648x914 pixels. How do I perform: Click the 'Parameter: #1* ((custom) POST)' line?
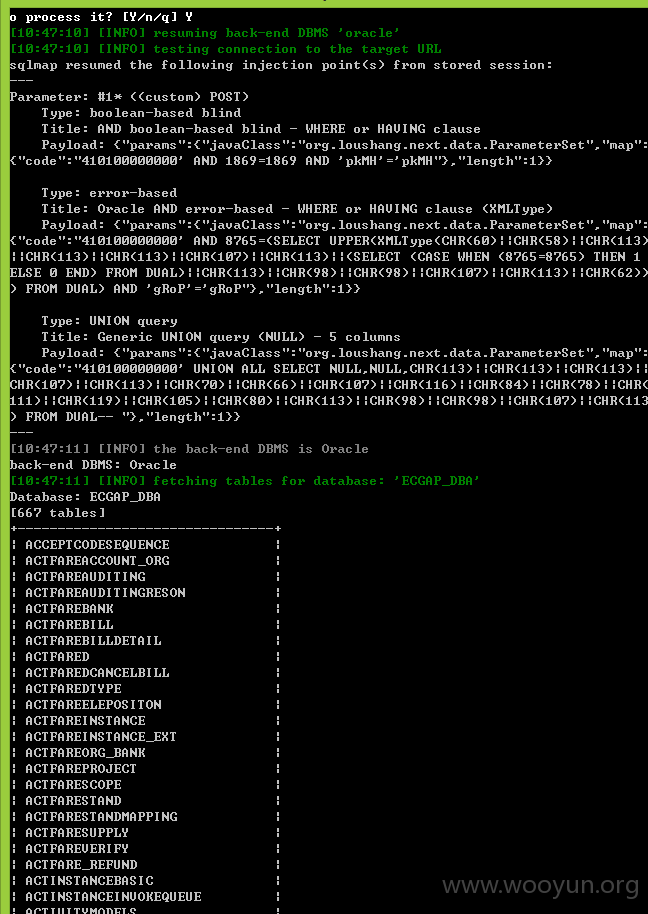pyautogui.click(x=129, y=97)
